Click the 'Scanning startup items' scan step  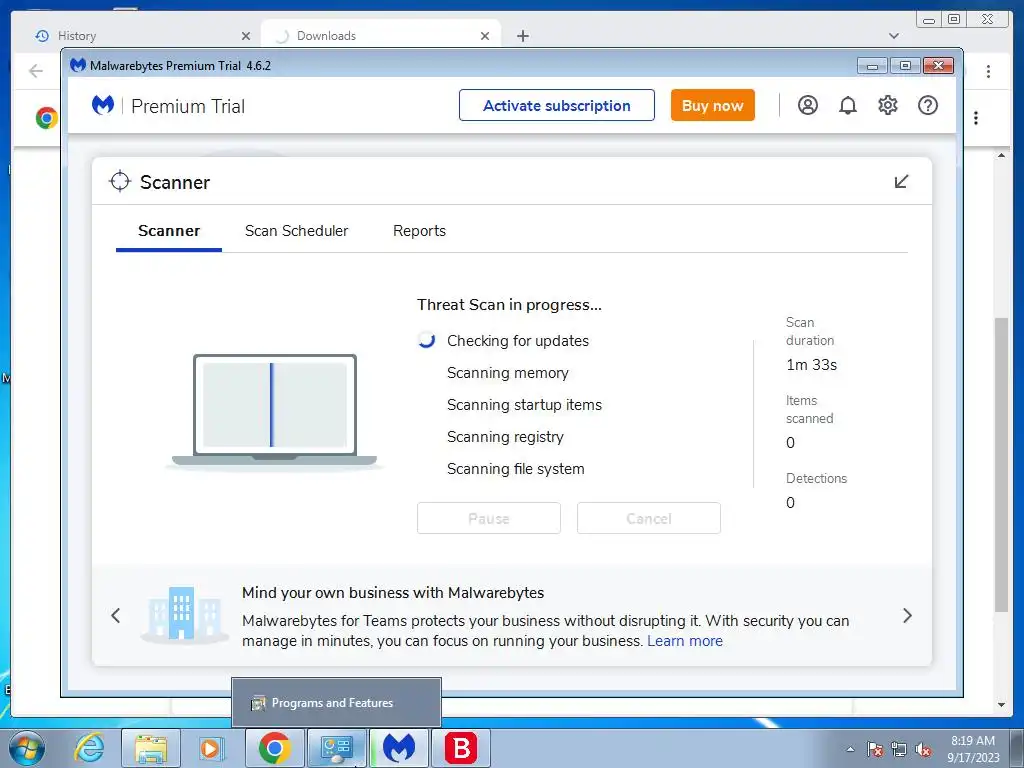524,404
